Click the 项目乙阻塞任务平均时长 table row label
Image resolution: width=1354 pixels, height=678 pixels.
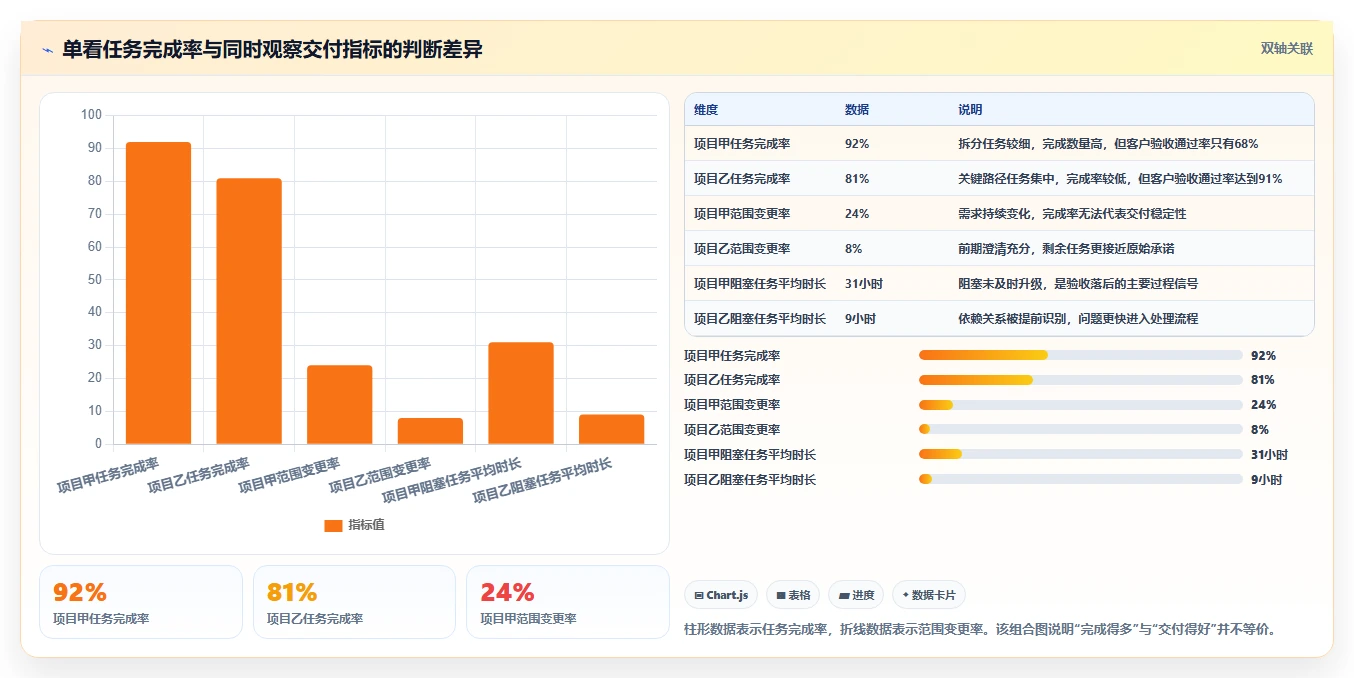pos(760,319)
